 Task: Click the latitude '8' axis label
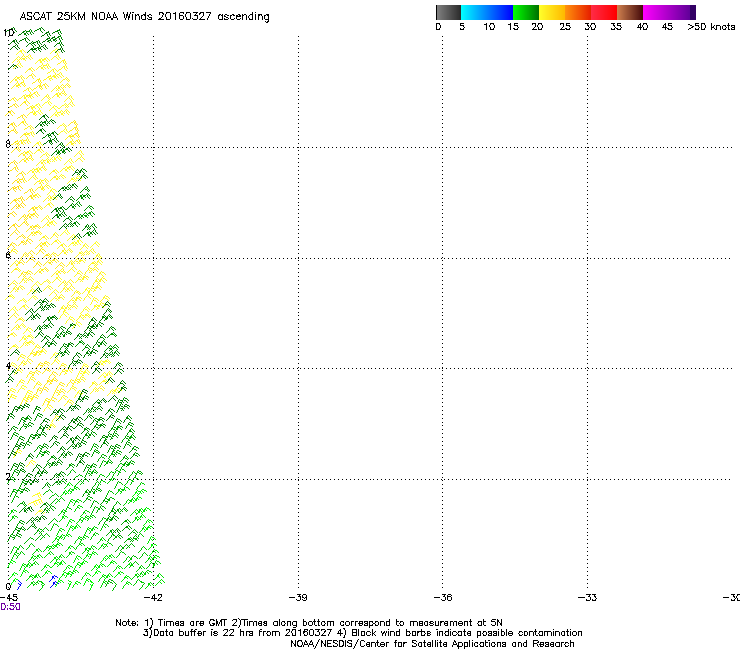point(8,144)
